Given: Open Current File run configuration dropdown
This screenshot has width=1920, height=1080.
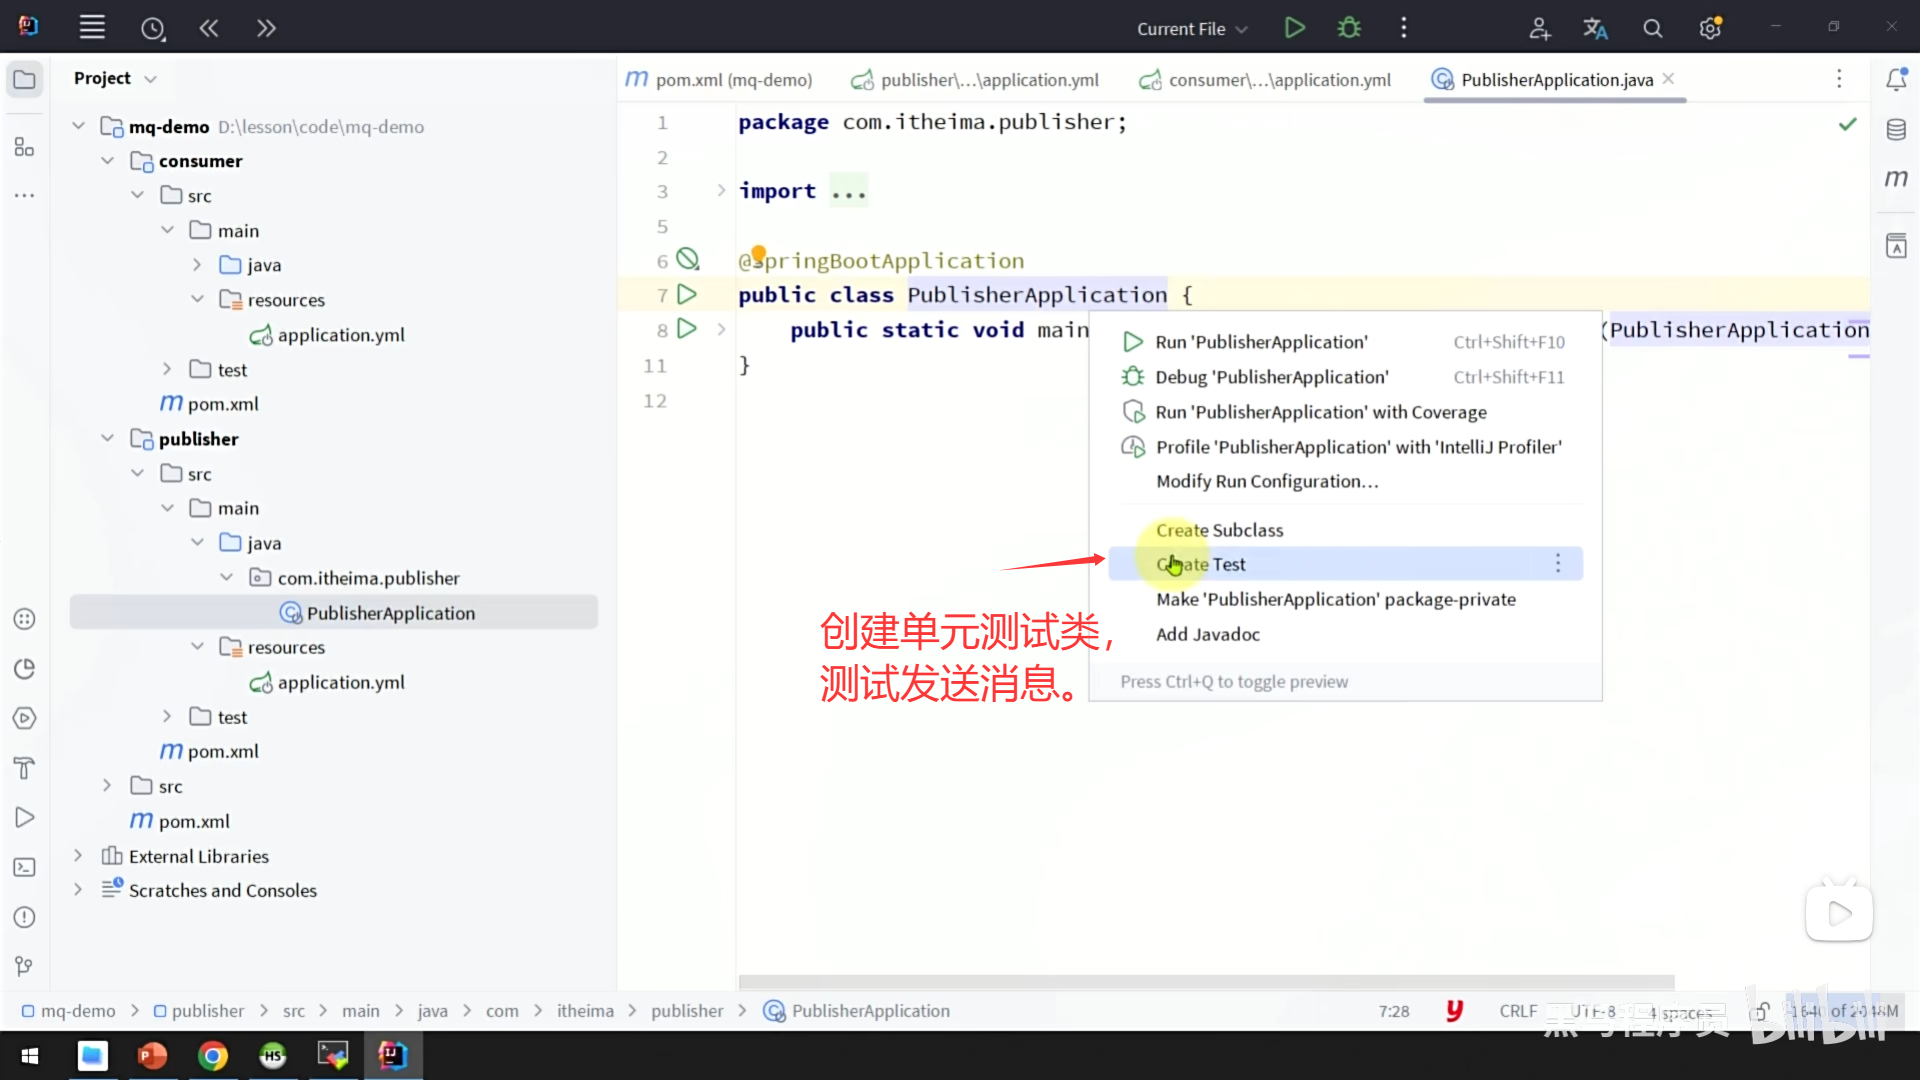Looking at the screenshot, I should tap(1192, 29).
